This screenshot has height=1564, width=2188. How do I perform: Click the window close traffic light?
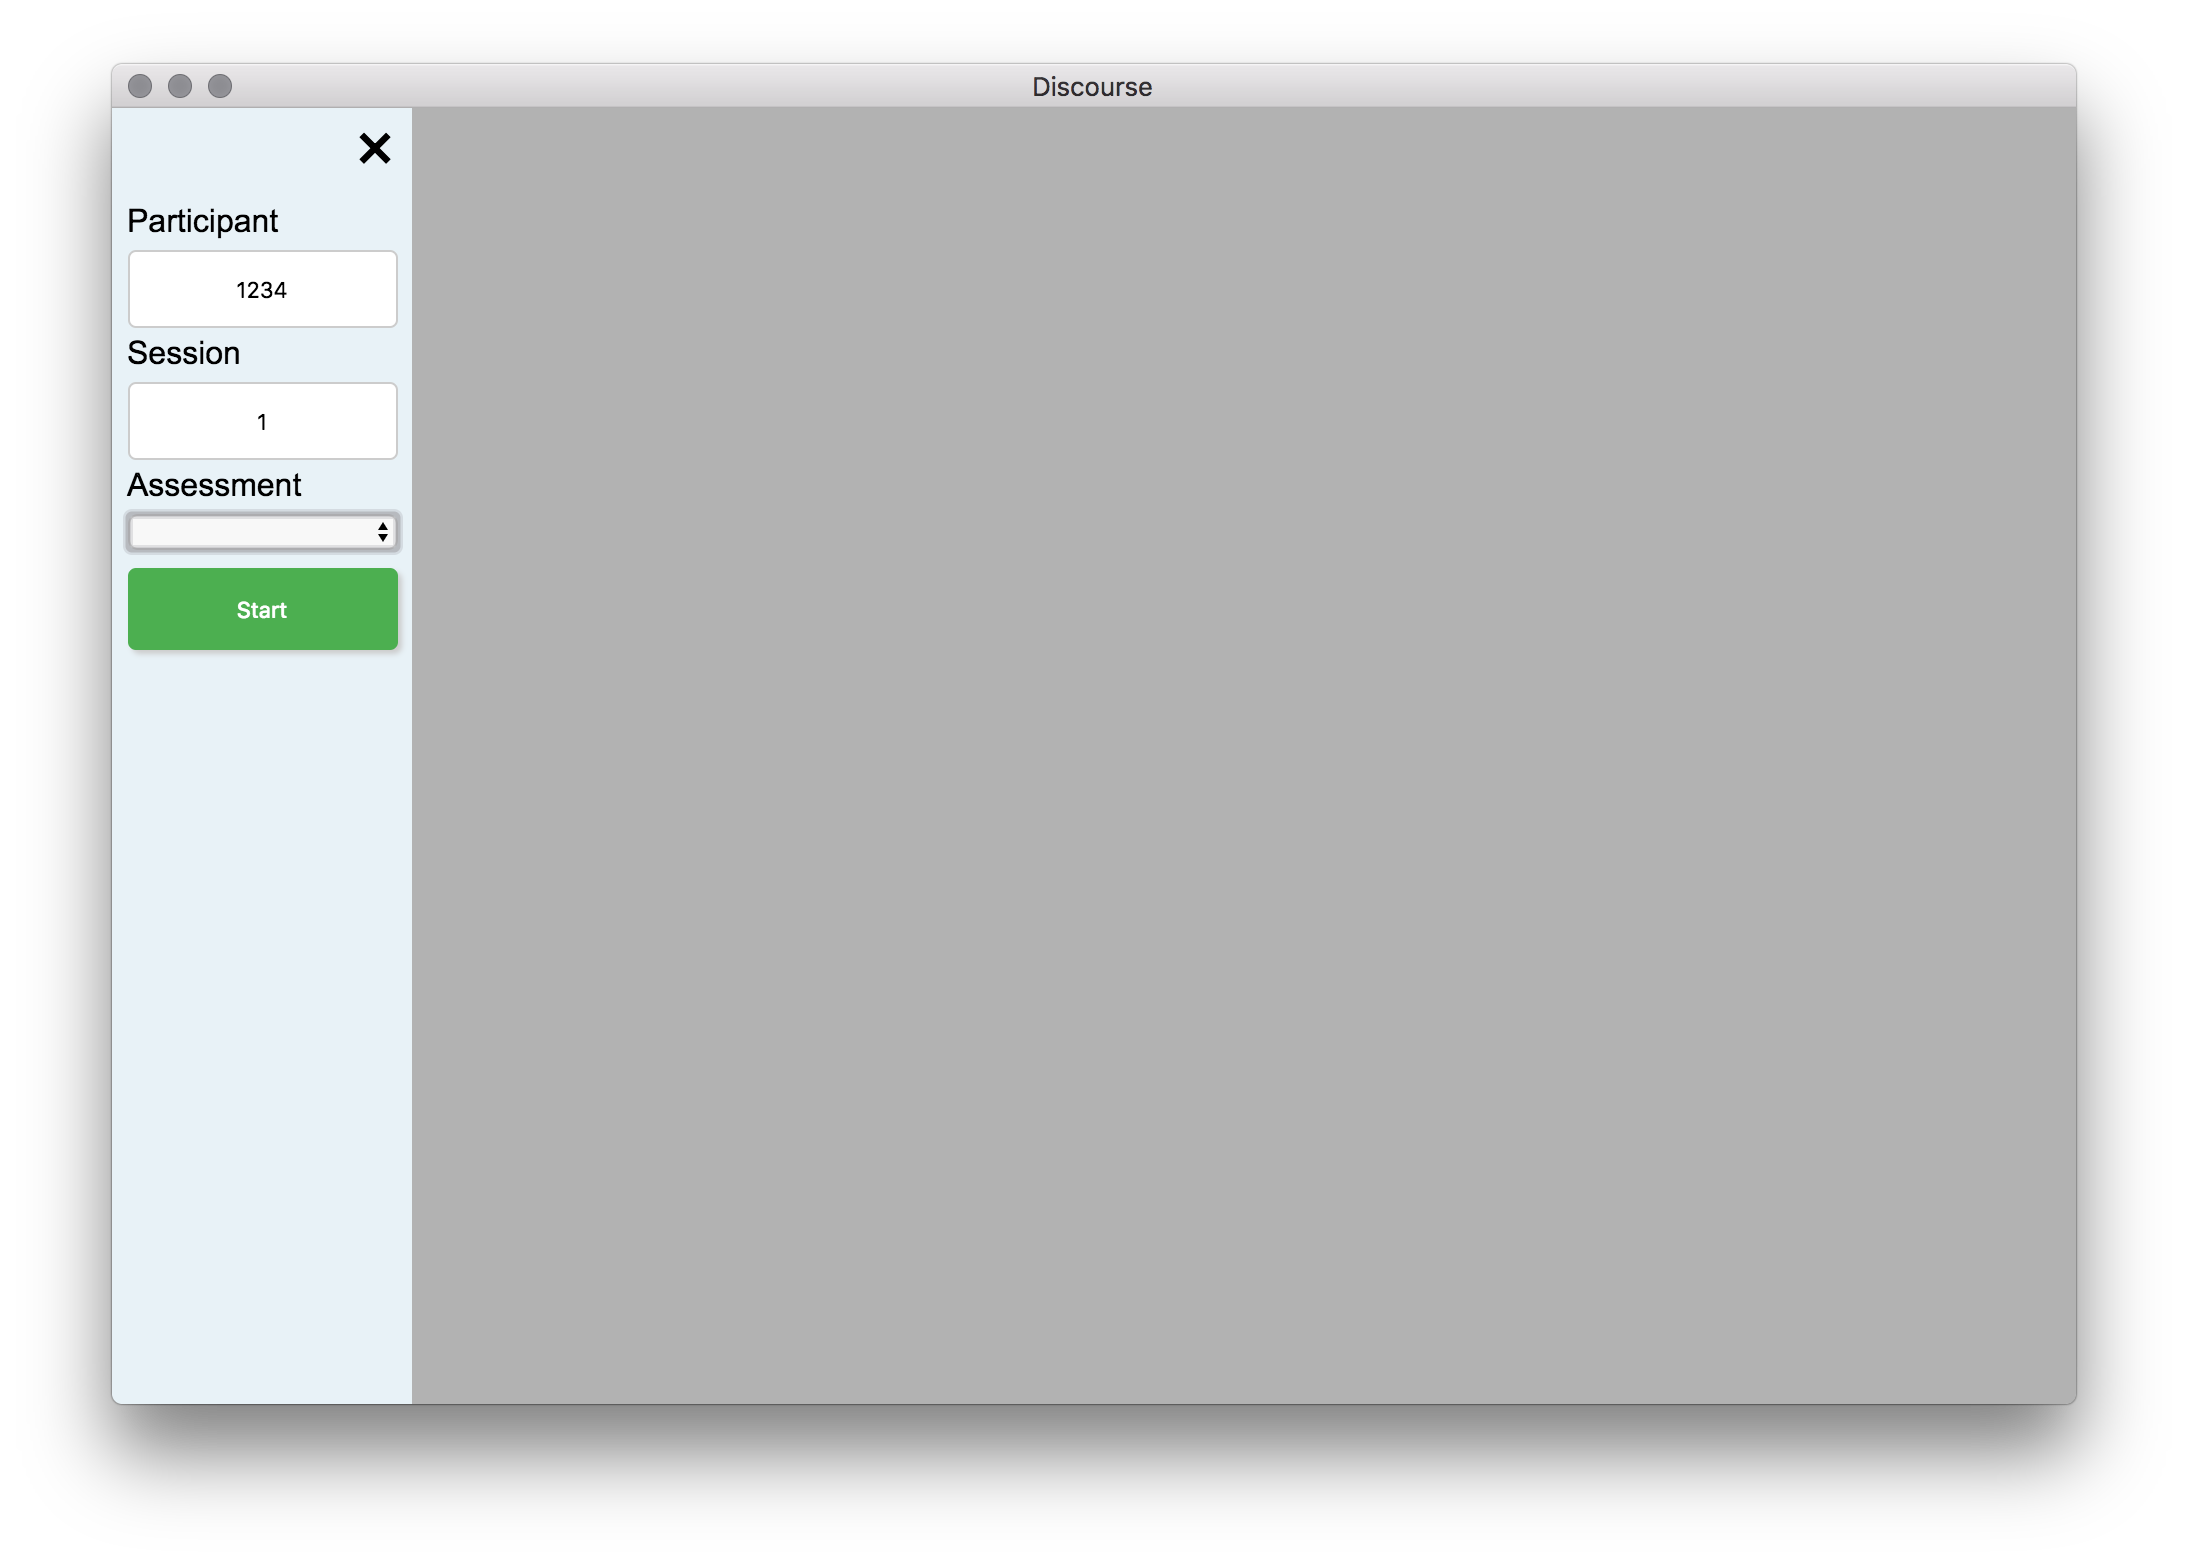[140, 86]
